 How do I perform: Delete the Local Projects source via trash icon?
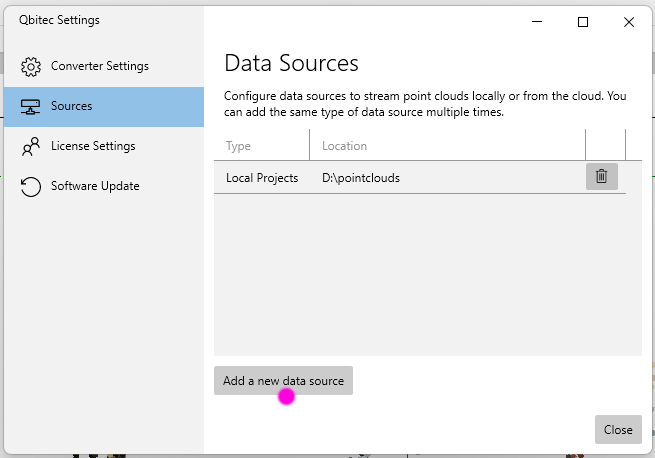pos(601,177)
